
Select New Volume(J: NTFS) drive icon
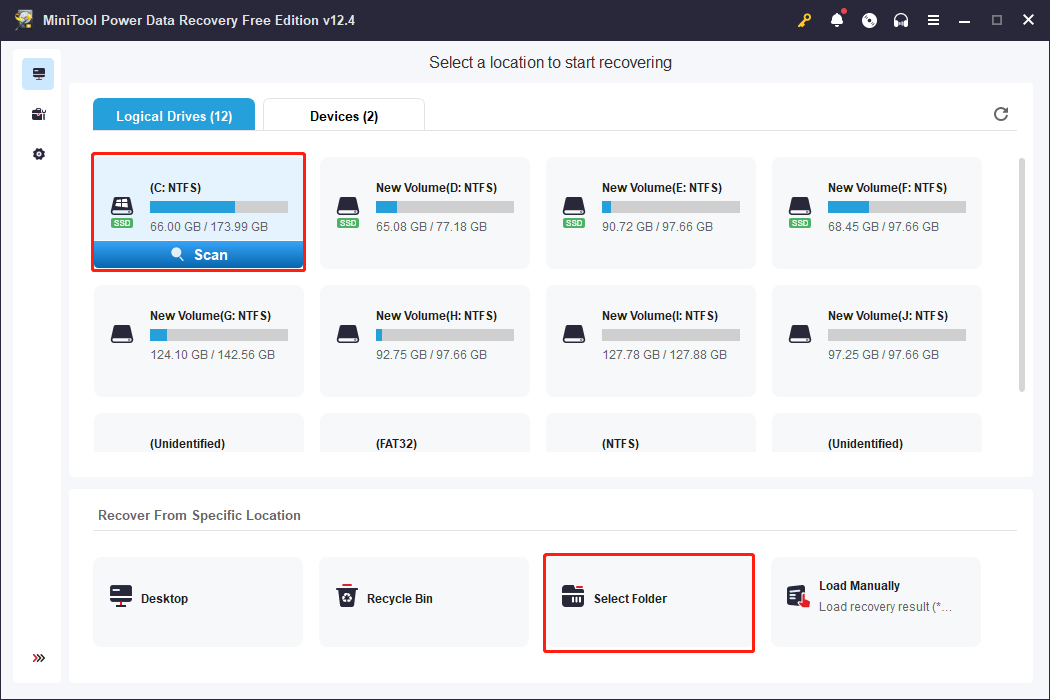(800, 334)
